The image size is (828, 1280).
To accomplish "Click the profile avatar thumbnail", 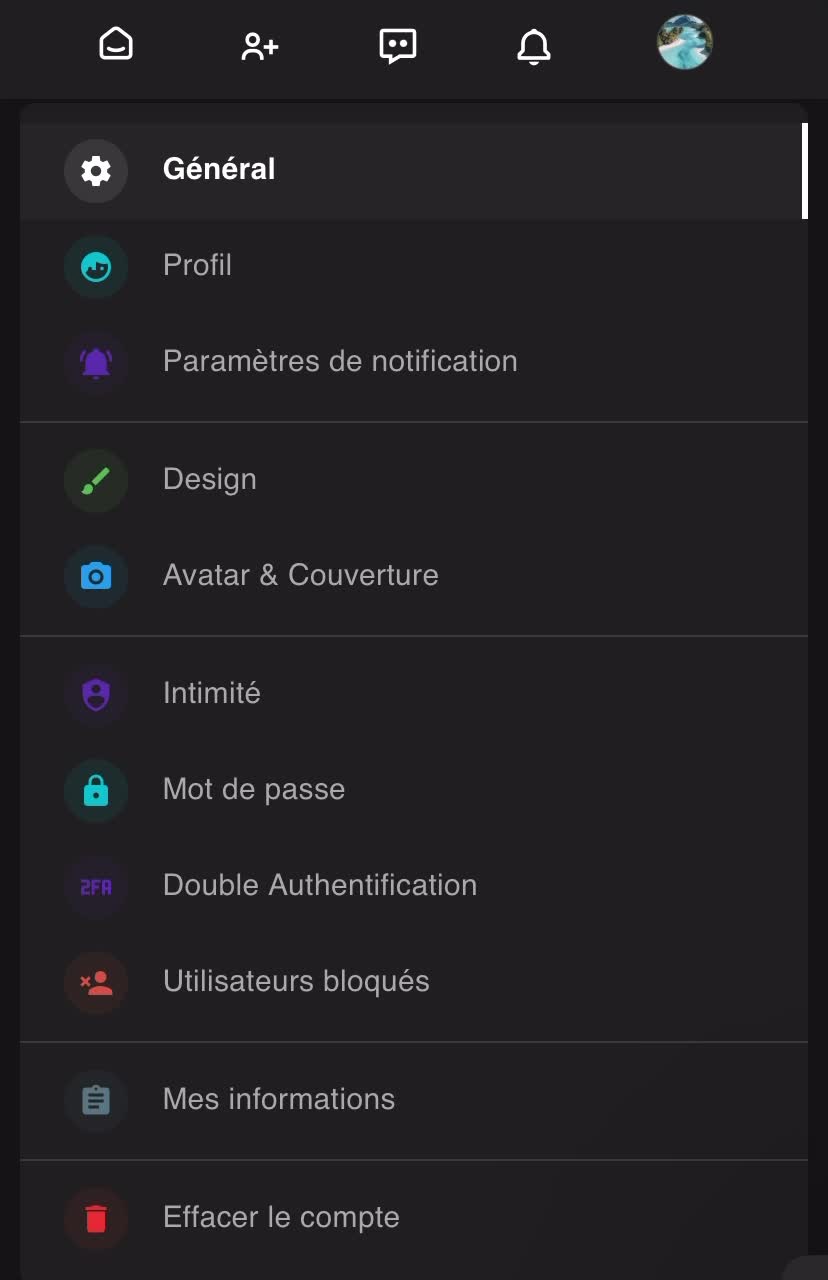I will (684, 42).
